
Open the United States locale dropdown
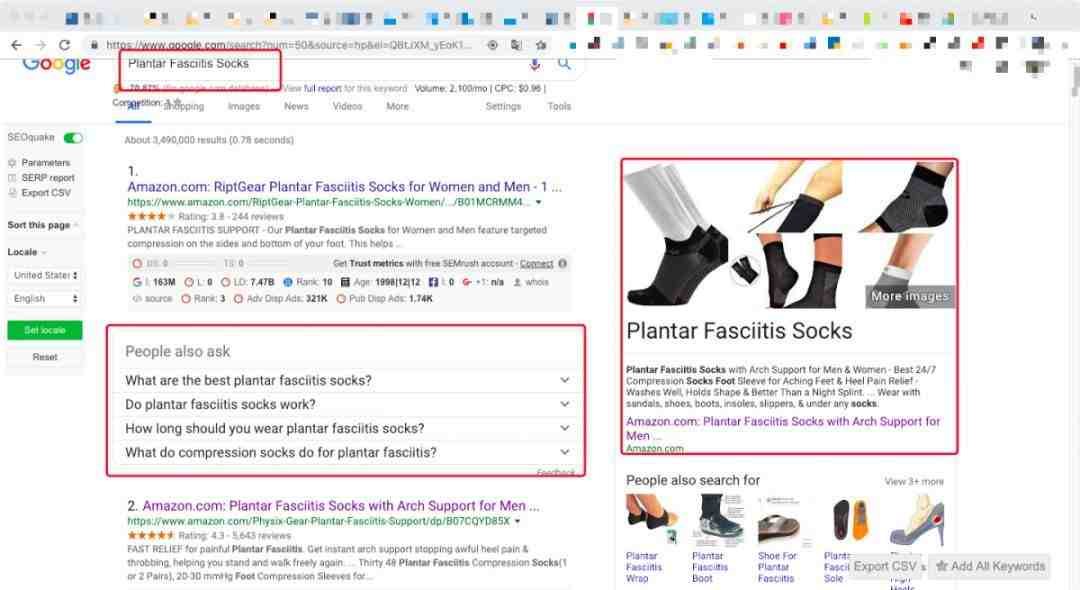pyautogui.click(x=45, y=275)
